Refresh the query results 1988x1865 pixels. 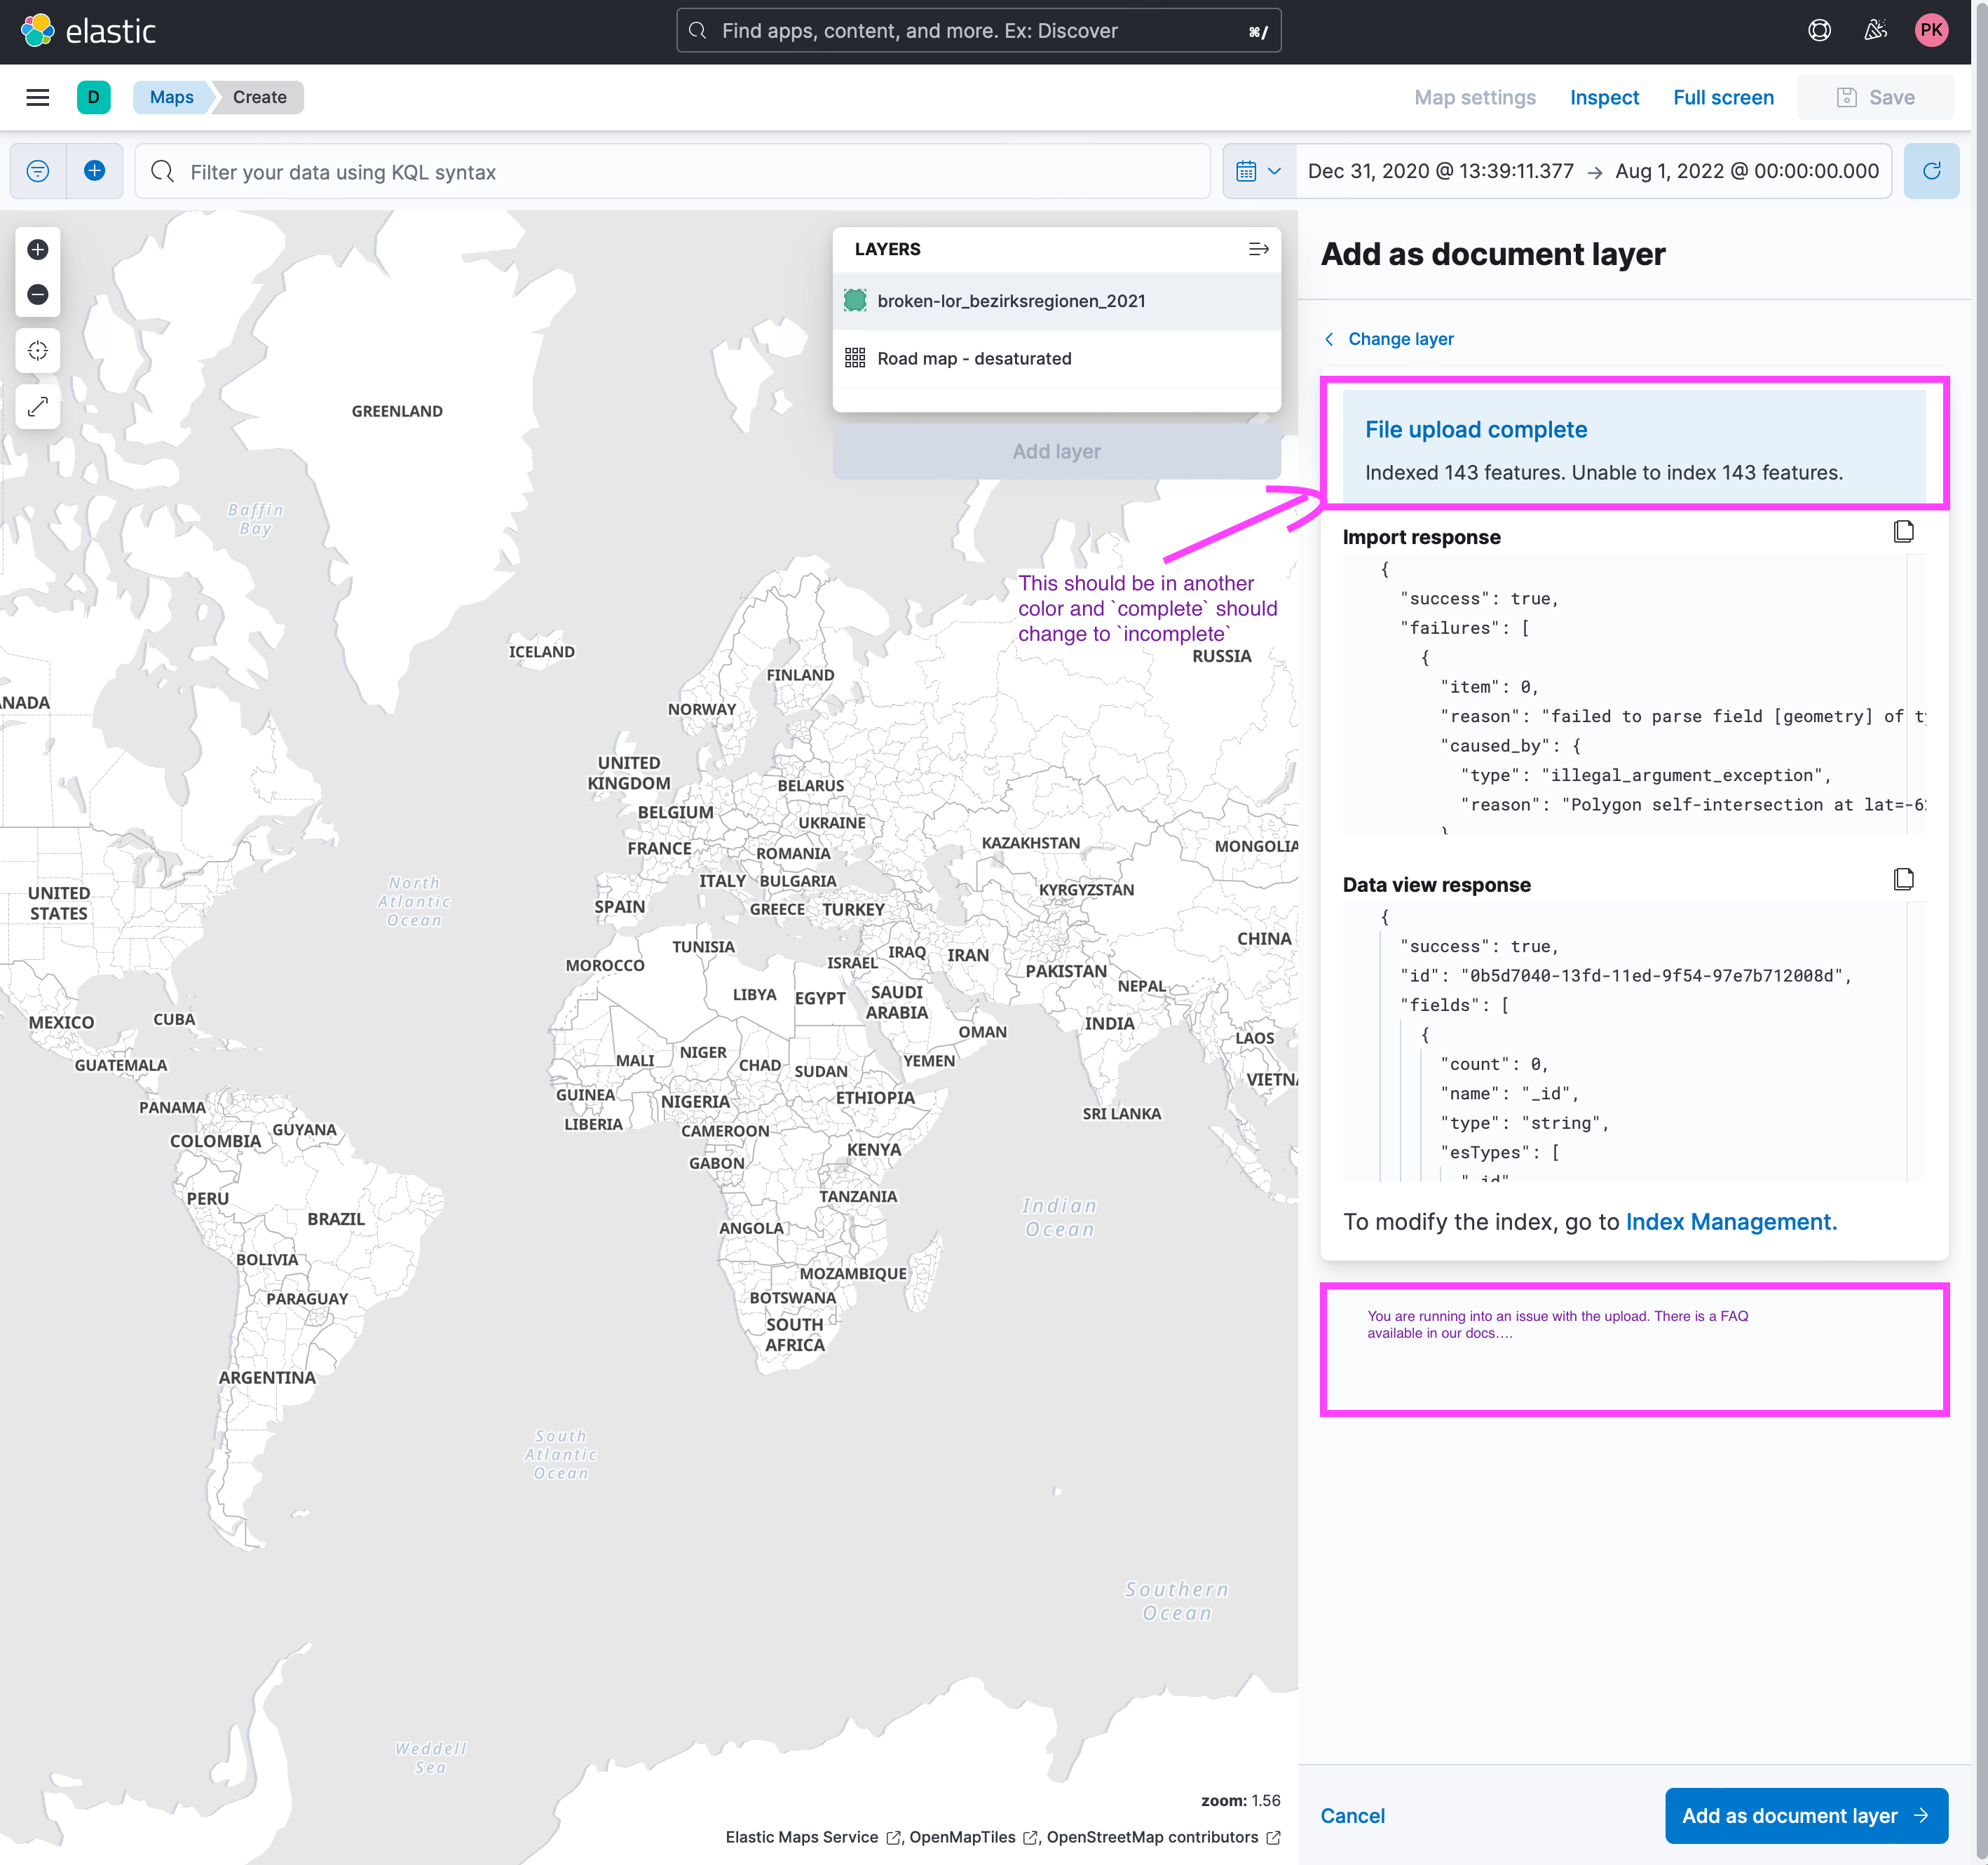pos(1931,171)
